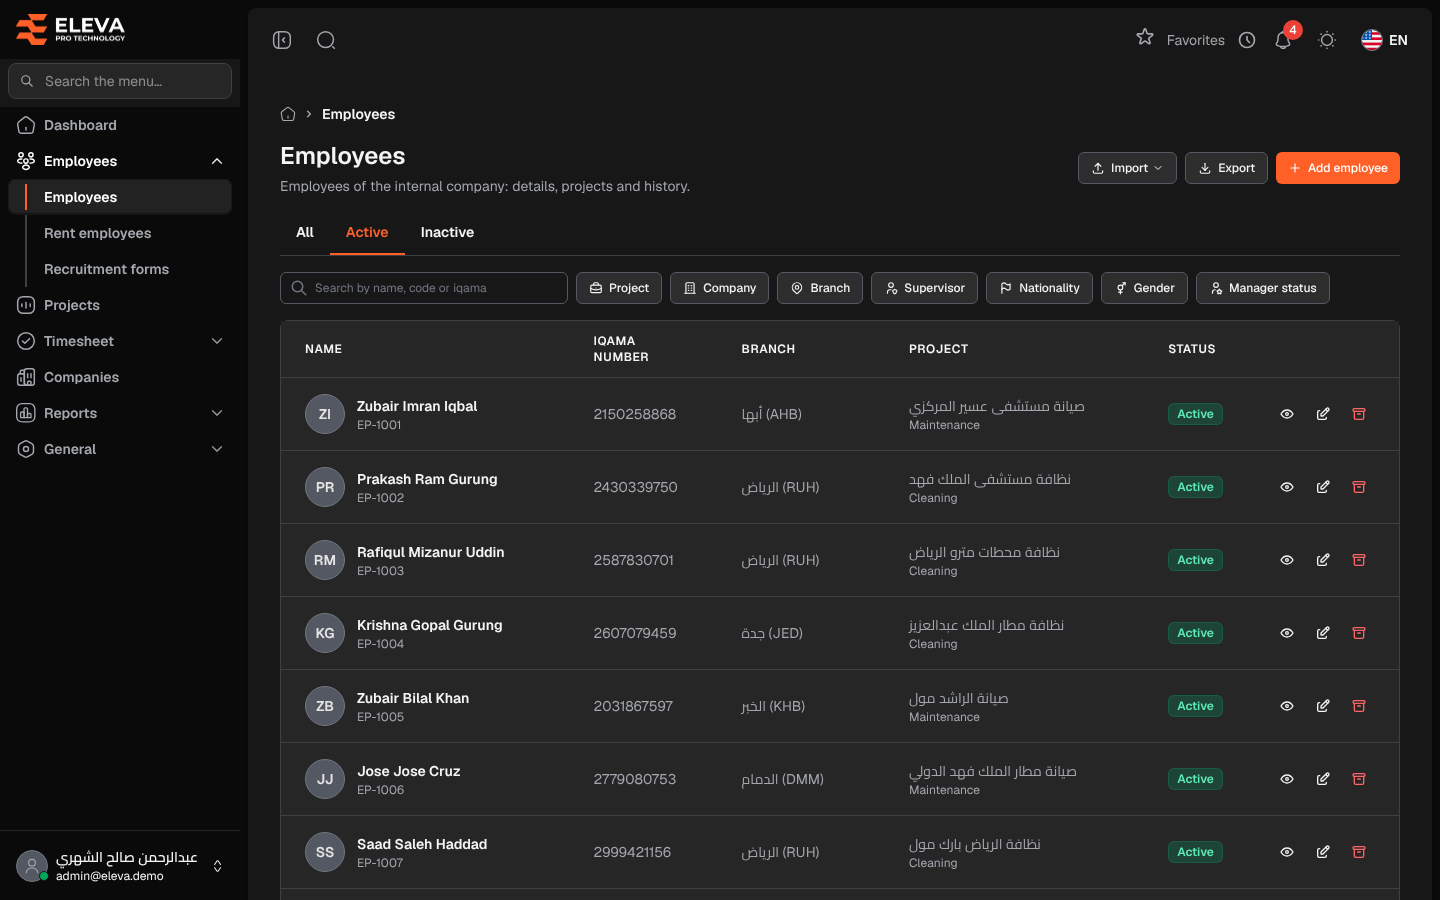This screenshot has width=1440, height=900.
Task: Click the ZI avatar of Zubair Imran
Action: pos(325,414)
